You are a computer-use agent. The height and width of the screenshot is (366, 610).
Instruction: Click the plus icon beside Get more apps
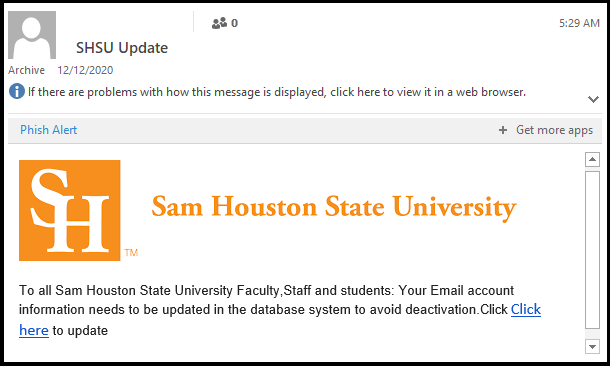point(503,130)
